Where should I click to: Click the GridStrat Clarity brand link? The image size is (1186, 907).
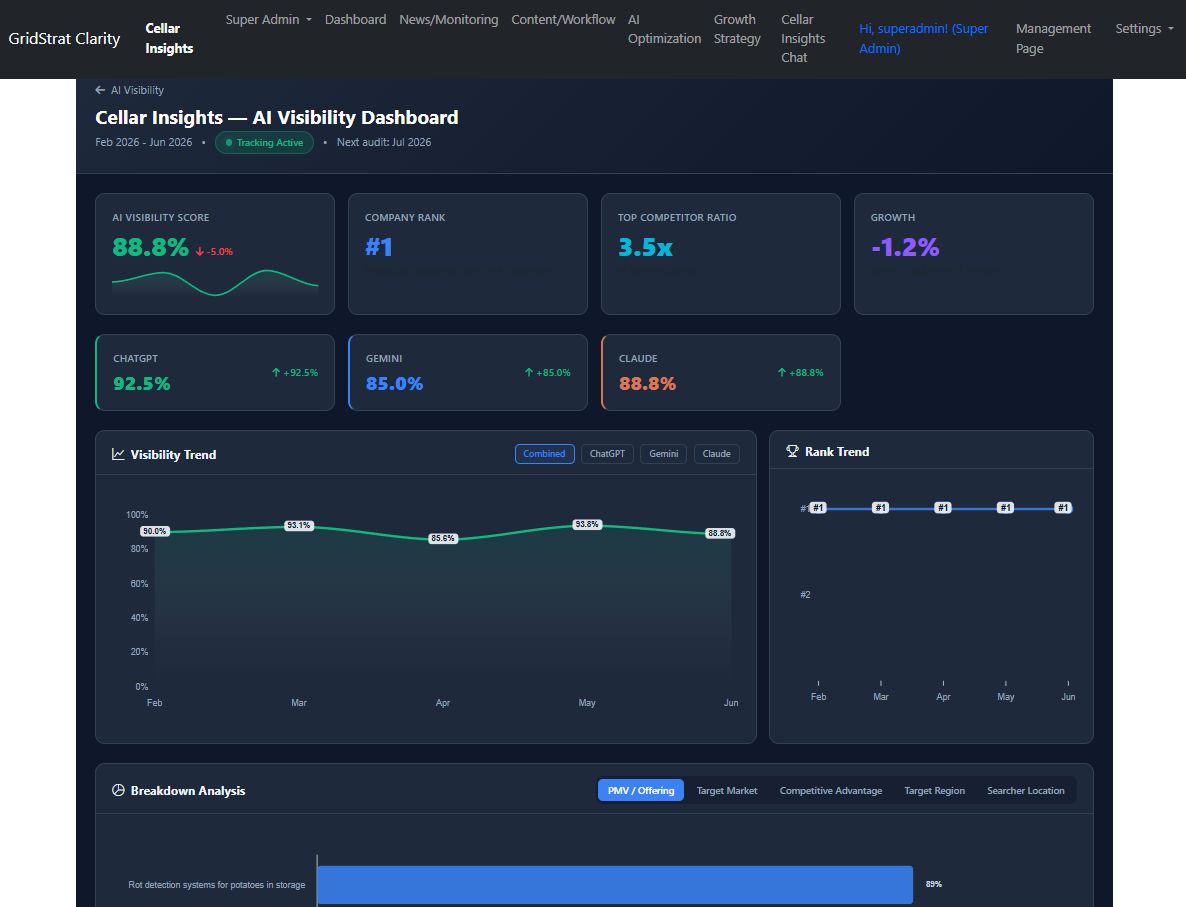[x=64, y=39]
